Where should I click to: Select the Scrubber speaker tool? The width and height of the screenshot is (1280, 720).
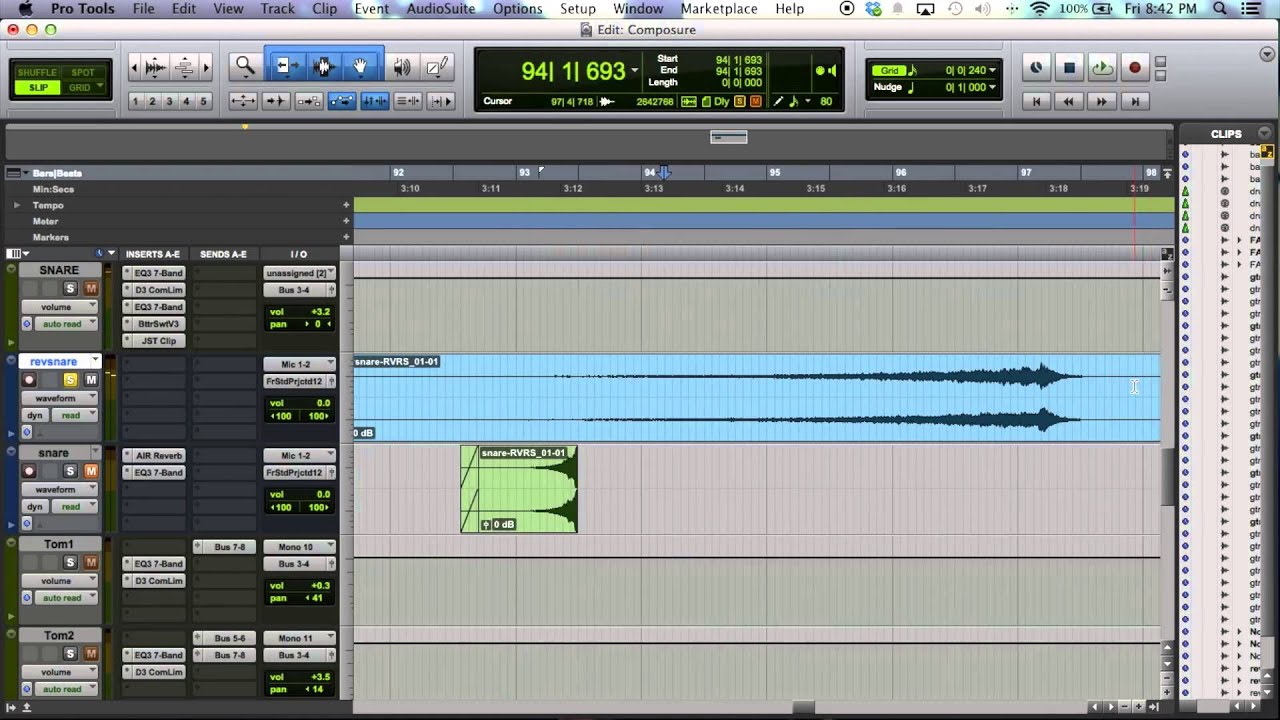402,67
